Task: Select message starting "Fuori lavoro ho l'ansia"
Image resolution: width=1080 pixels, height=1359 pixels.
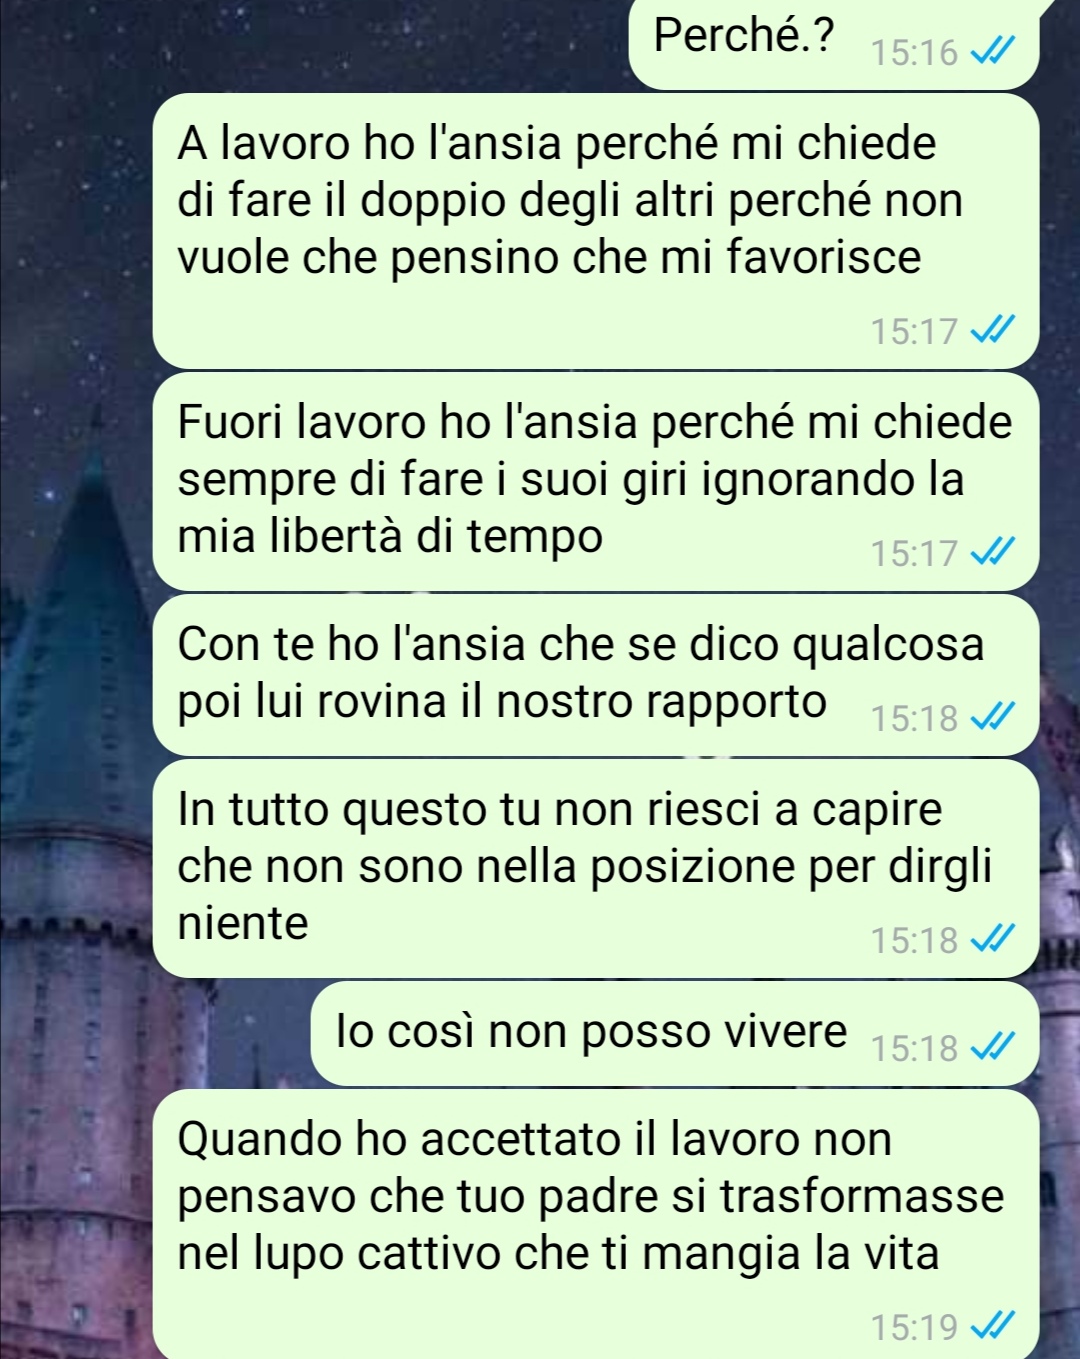Action: (596, 482)
